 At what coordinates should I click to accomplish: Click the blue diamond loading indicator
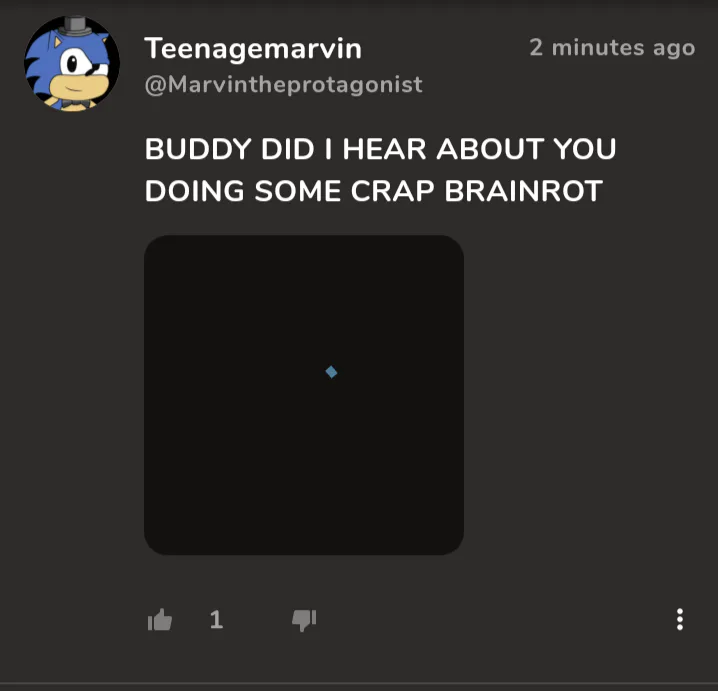click(x=331, y=372)
